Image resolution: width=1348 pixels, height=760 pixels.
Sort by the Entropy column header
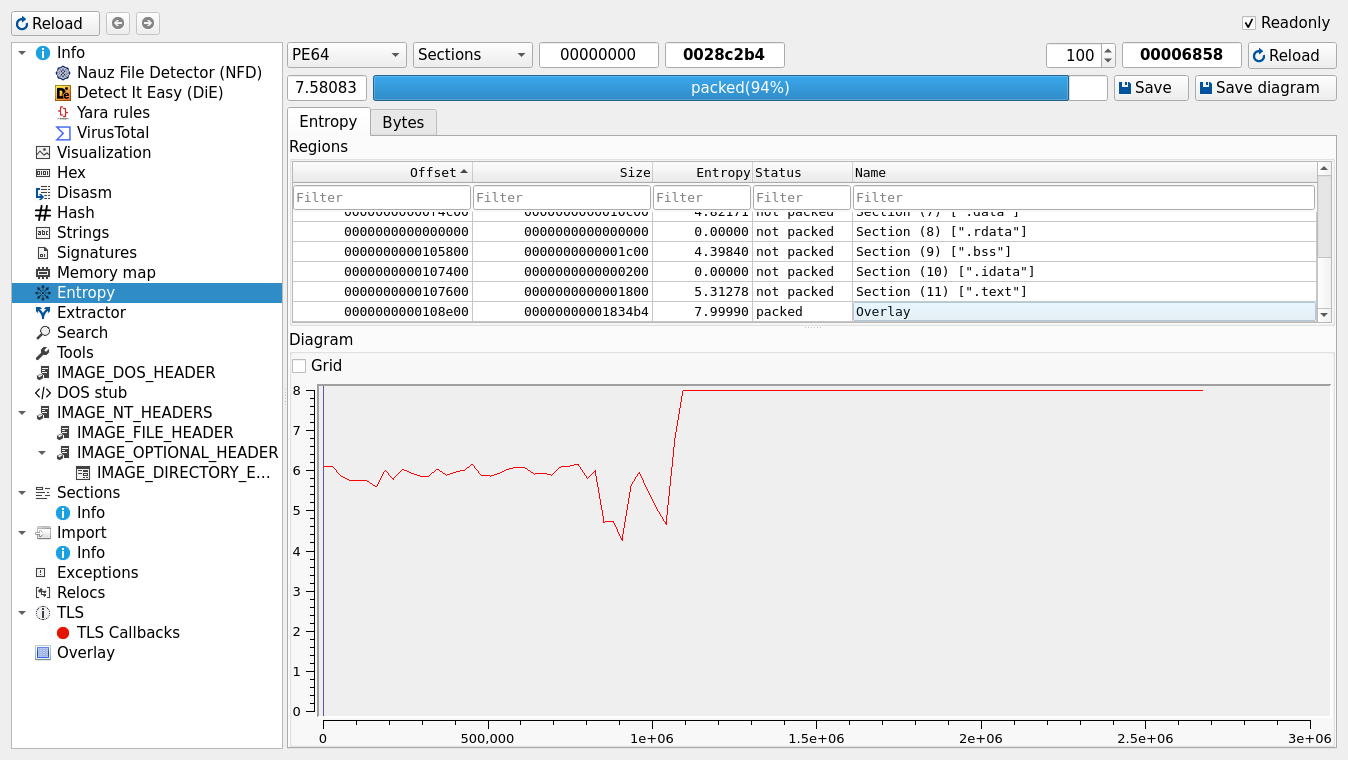[x=702, y=172]
